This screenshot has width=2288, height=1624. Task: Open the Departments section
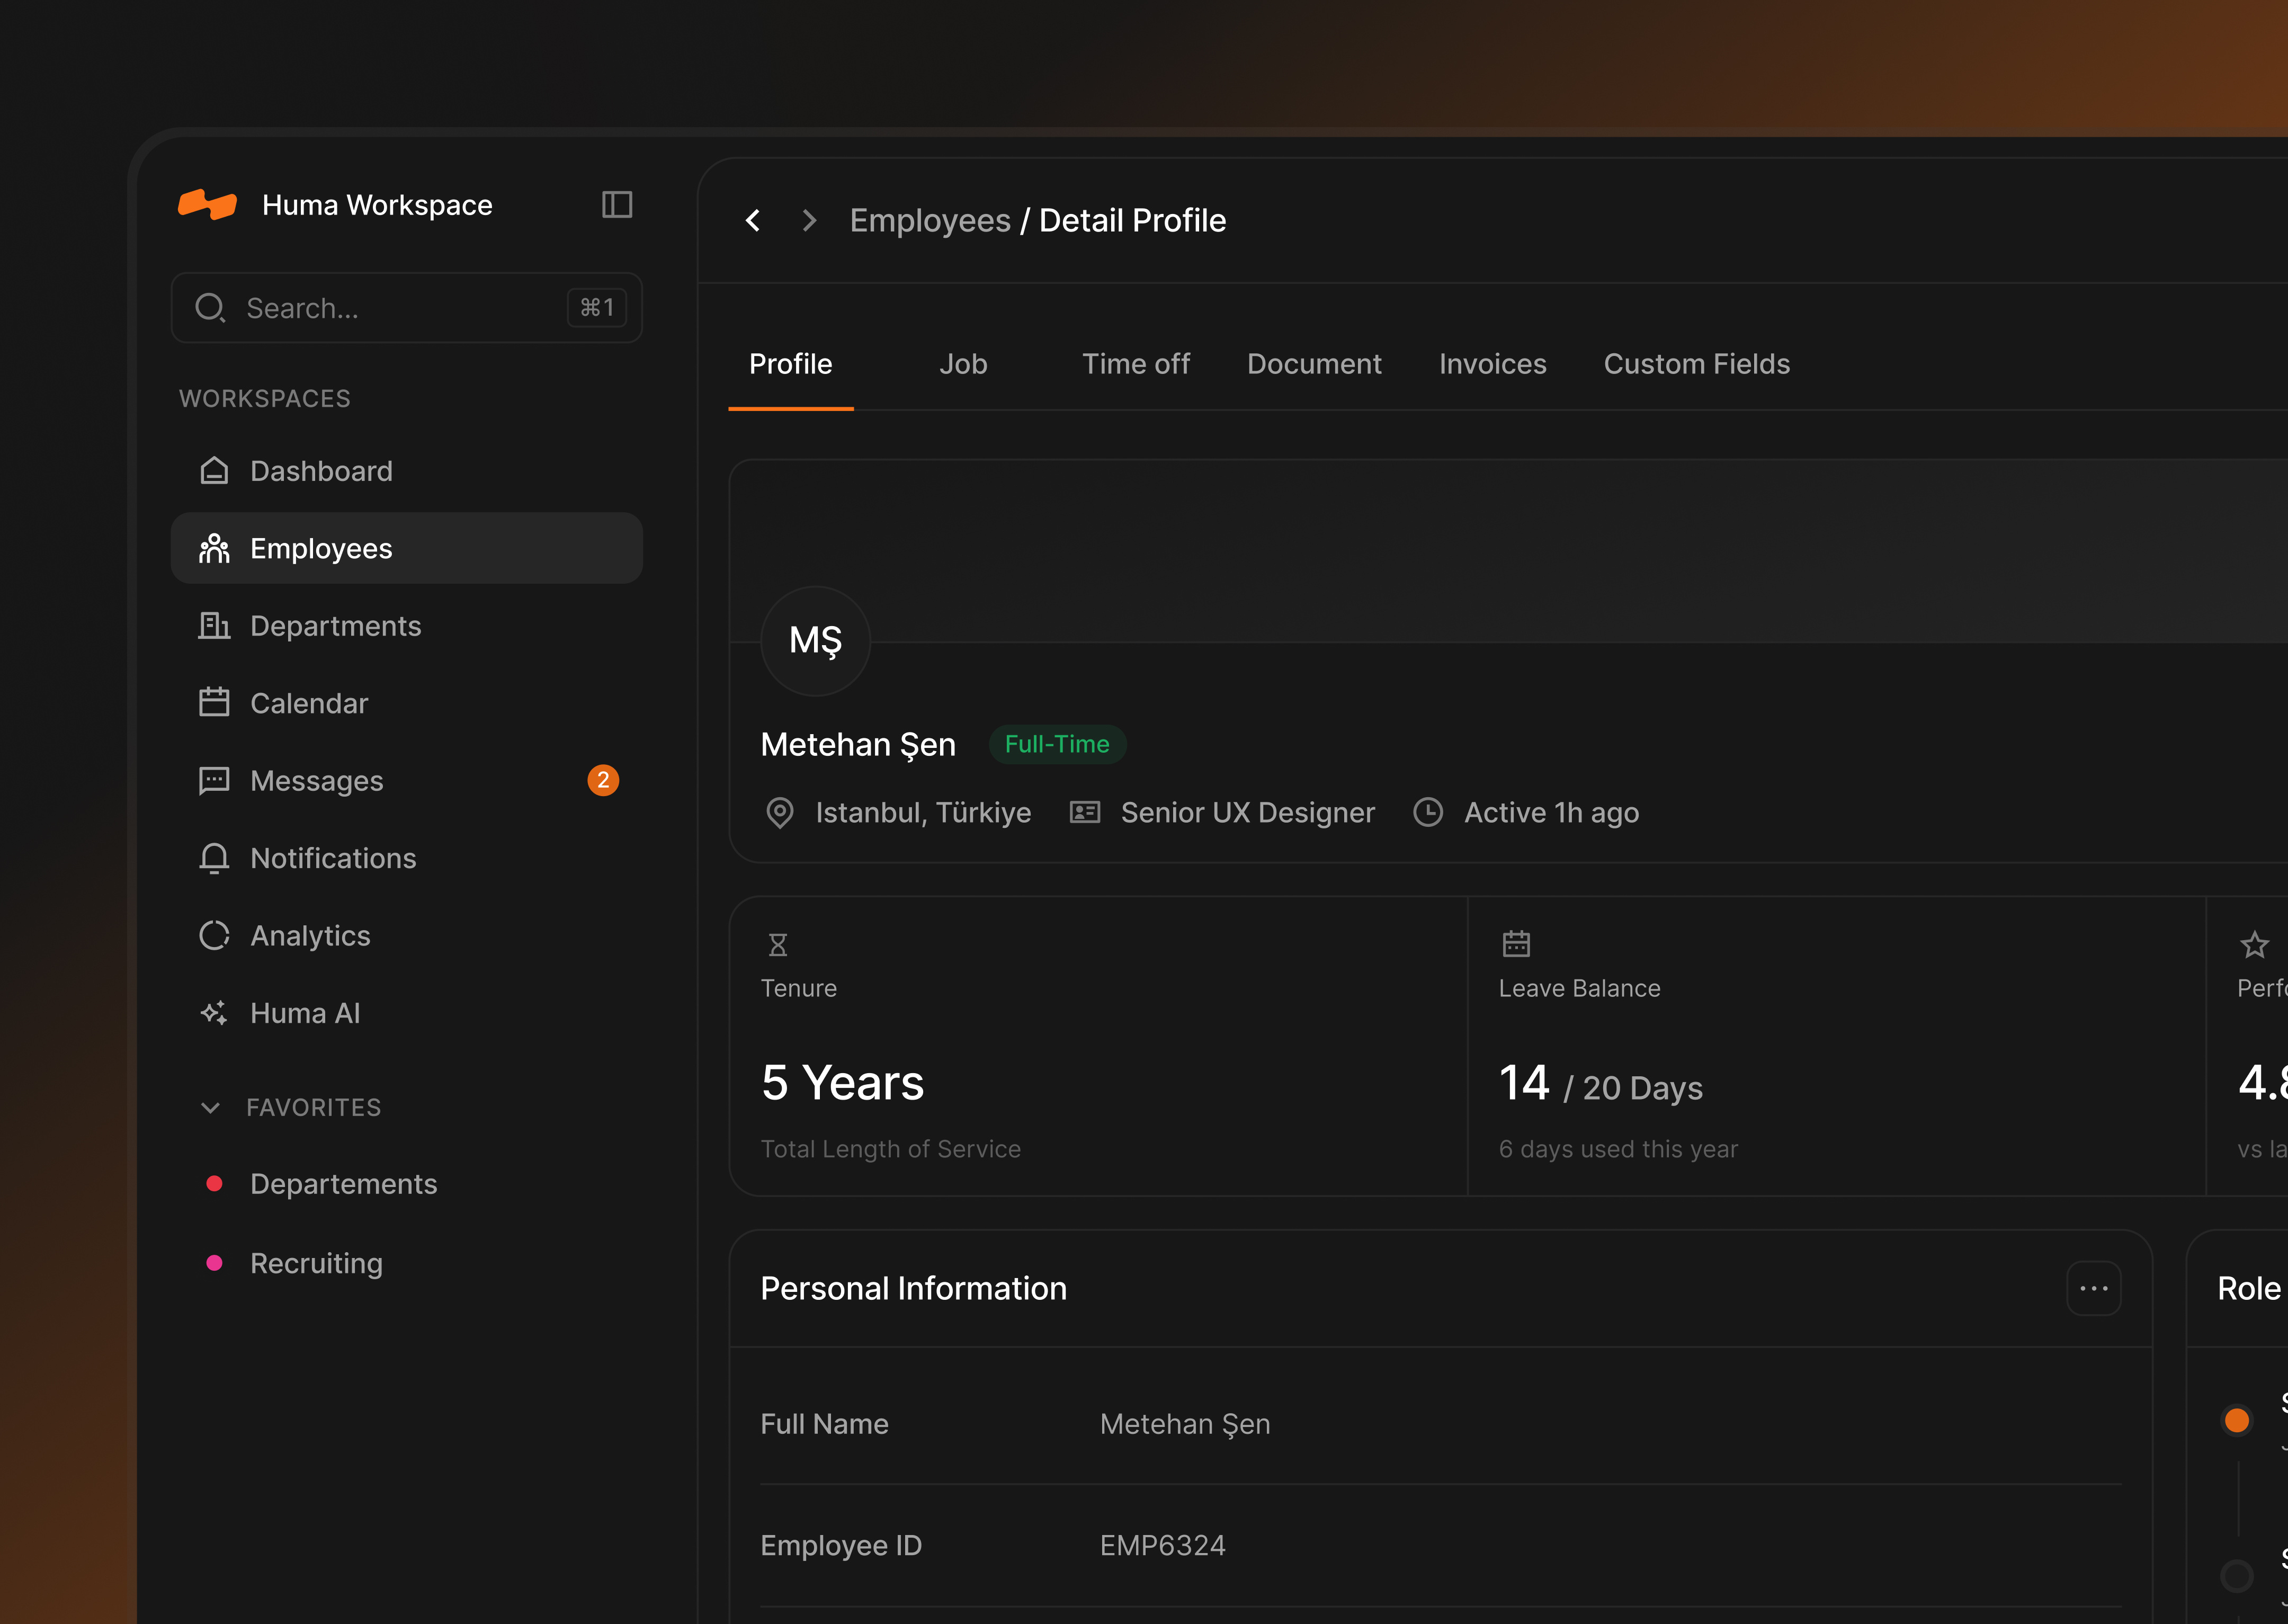coord(335,625)
